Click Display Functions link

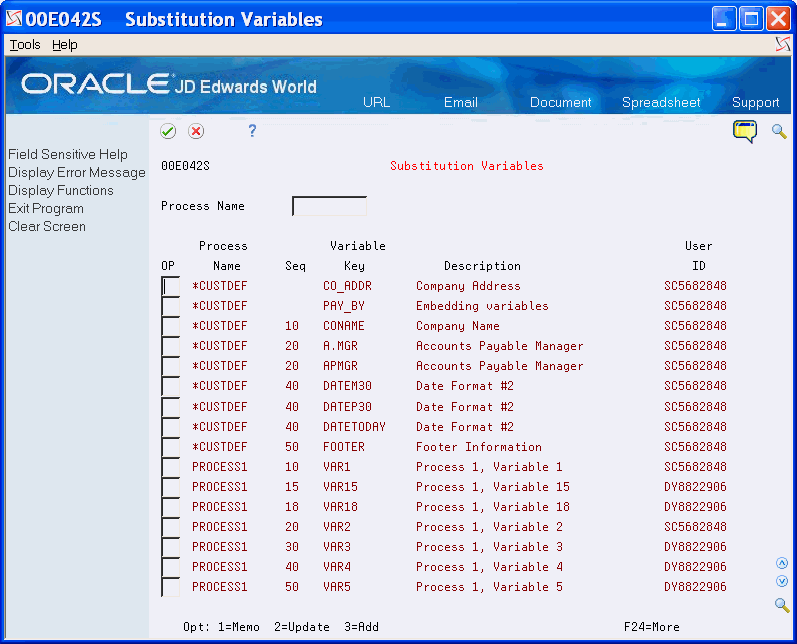click(x=60, y=190)
